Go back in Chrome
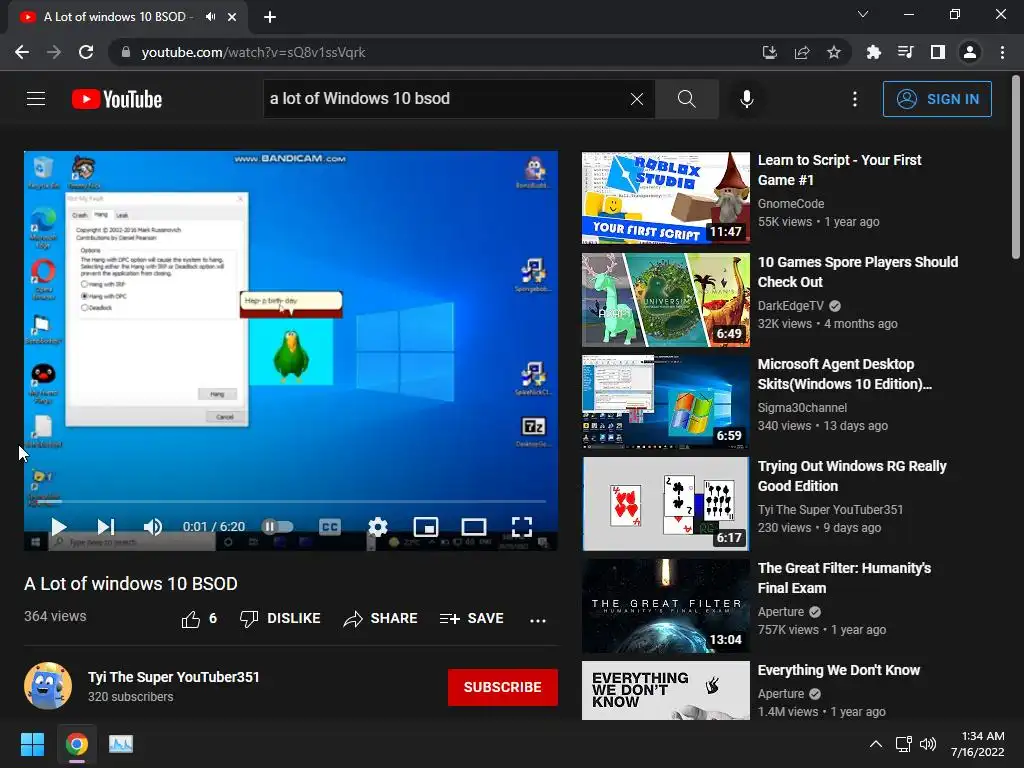Screen dimensions: 1024x768 [x=22, y=52]
